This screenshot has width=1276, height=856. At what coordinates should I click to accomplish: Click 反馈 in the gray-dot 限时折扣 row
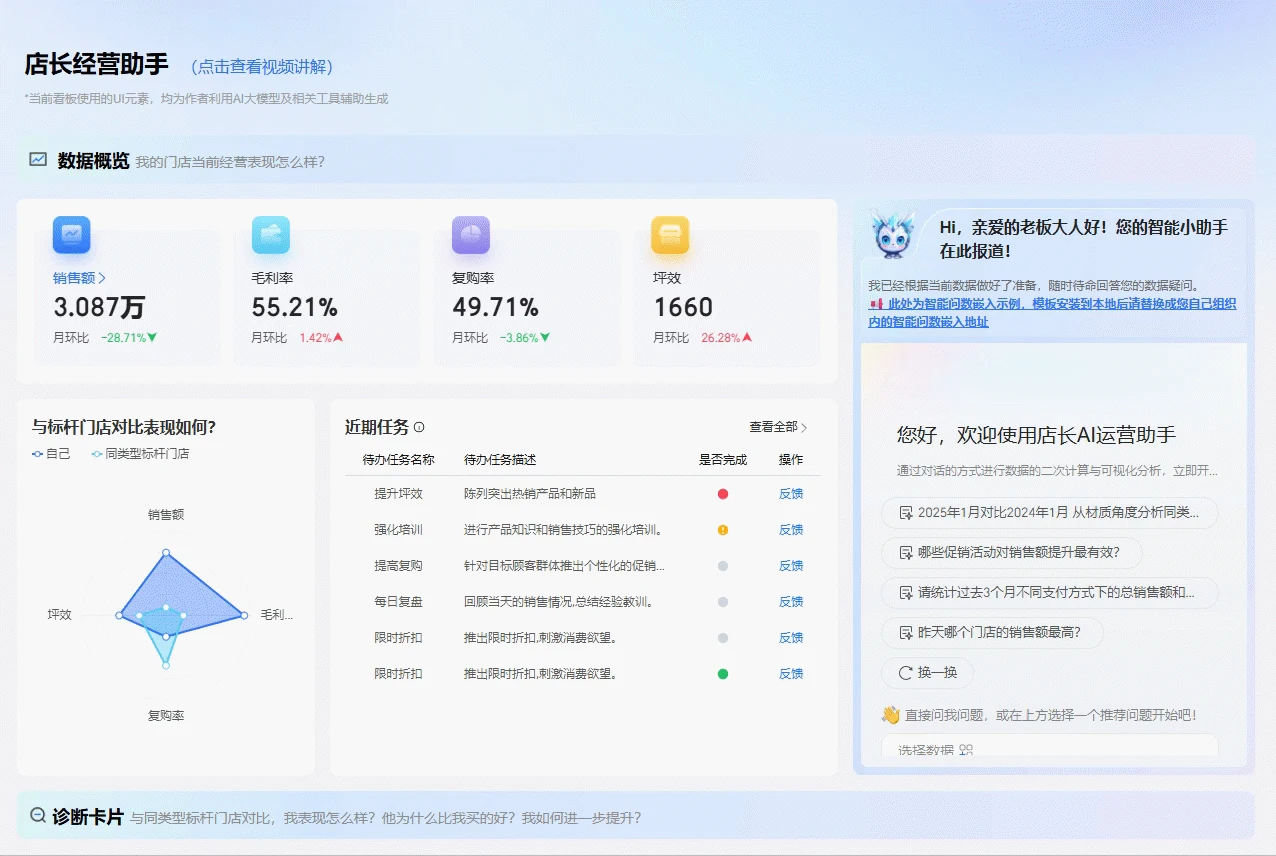(791, 638)
